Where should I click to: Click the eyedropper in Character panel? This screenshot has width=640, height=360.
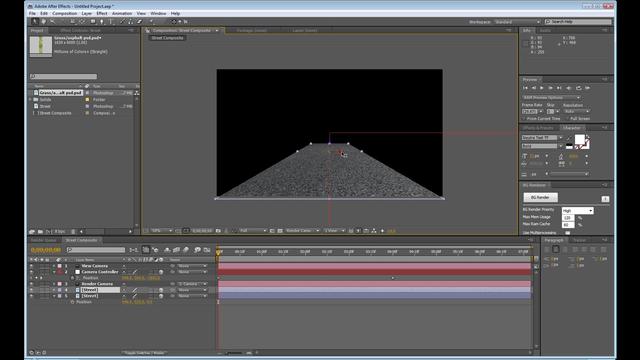[569, 138]
